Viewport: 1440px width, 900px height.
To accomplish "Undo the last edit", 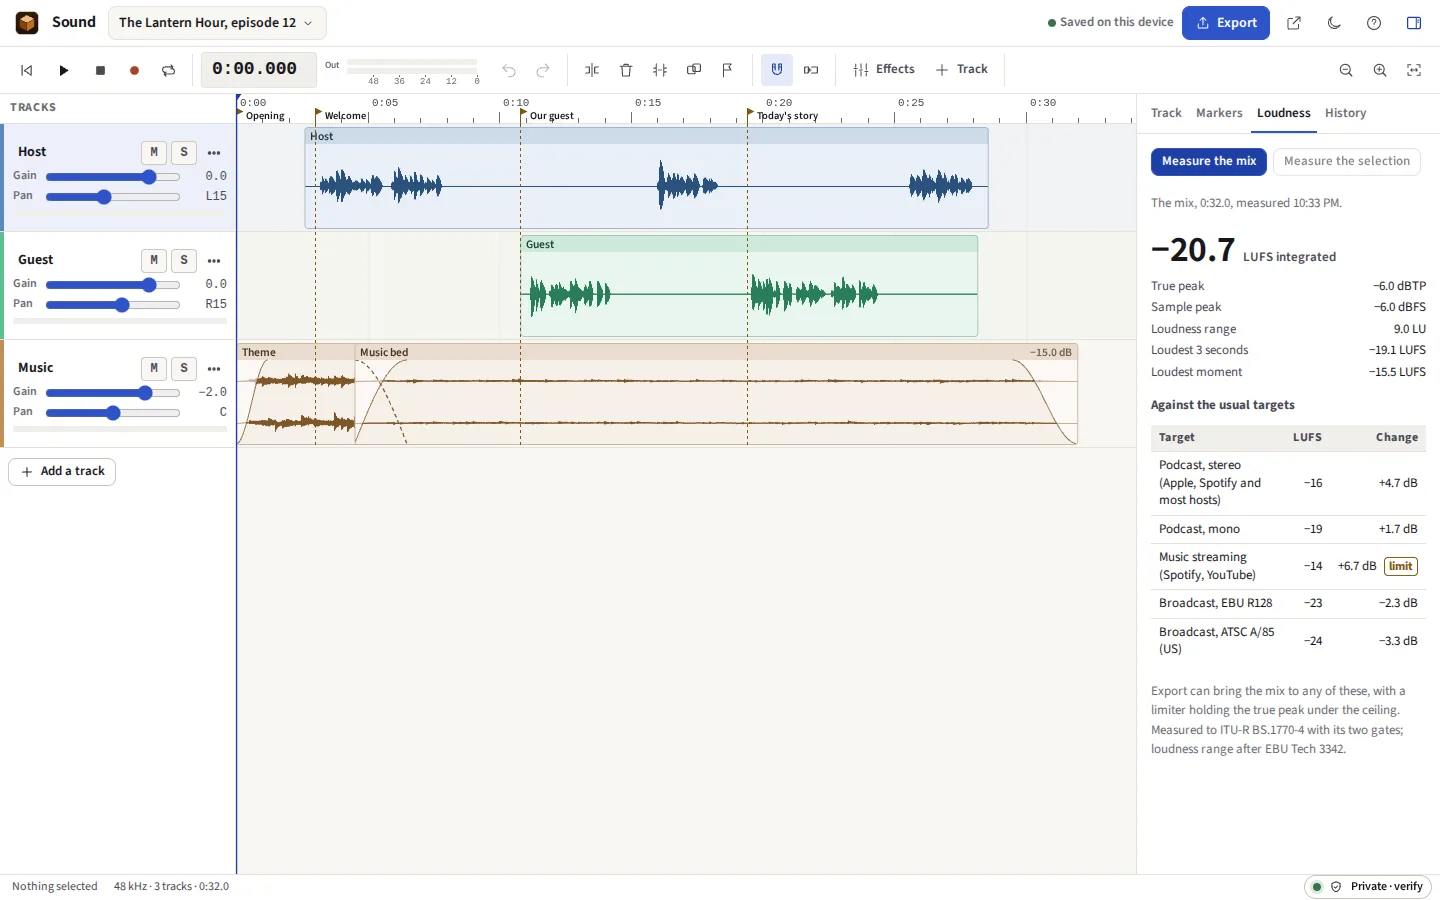I will pyautogui.click(x=509, y=70).
